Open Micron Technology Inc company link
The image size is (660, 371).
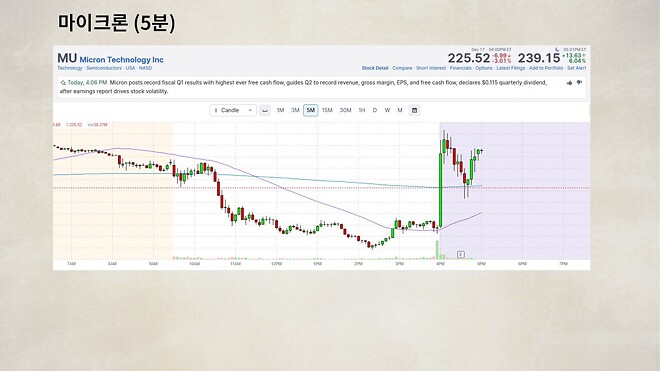[122, 60]
